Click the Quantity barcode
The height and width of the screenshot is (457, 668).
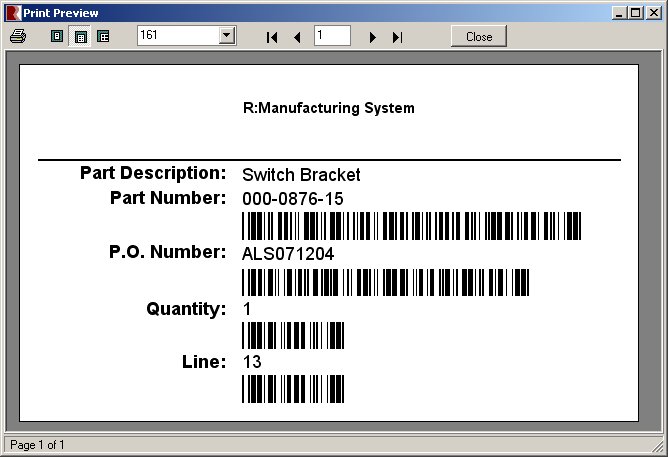tap(293, 335)
